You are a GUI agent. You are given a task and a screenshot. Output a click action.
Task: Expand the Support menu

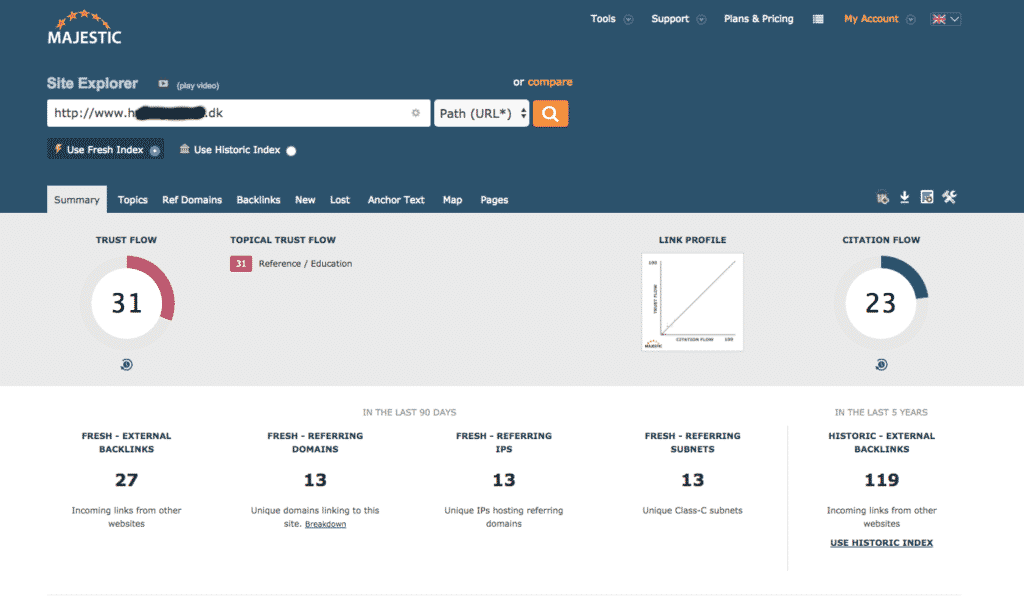pos(678,19)
